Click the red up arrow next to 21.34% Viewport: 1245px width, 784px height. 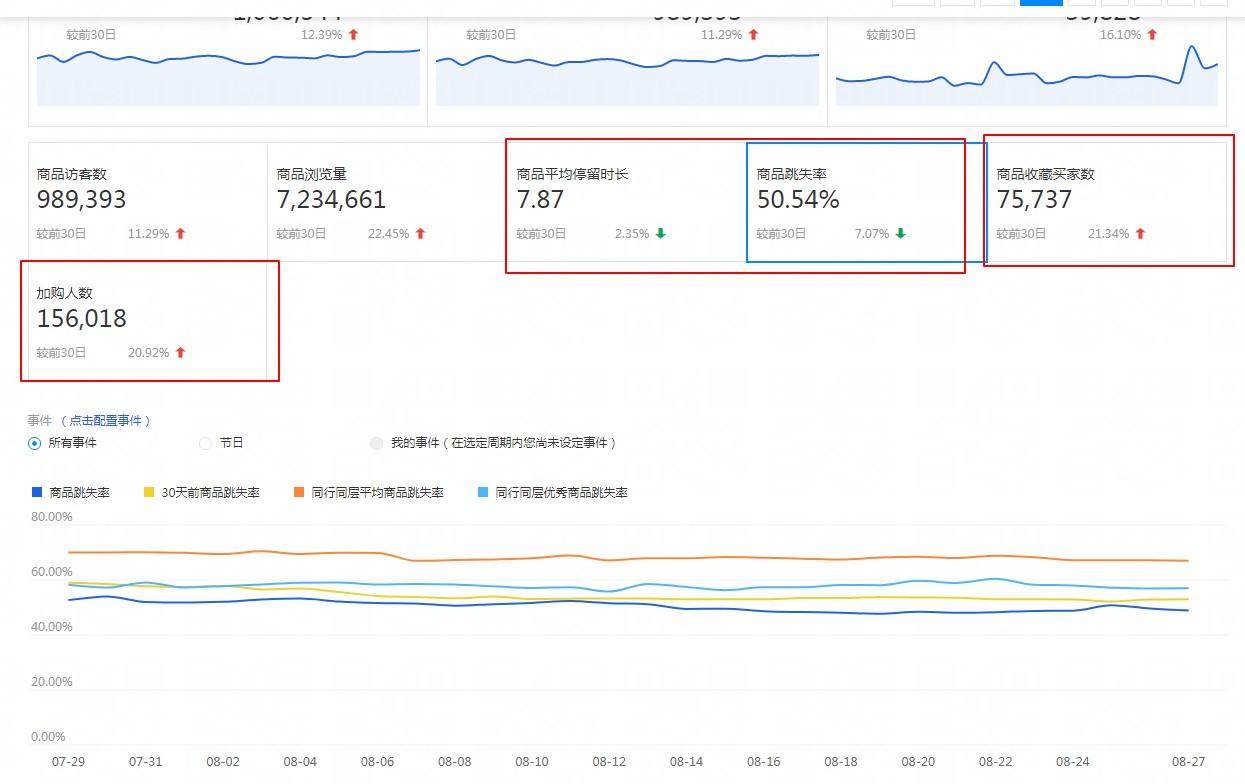(1140, 234)
